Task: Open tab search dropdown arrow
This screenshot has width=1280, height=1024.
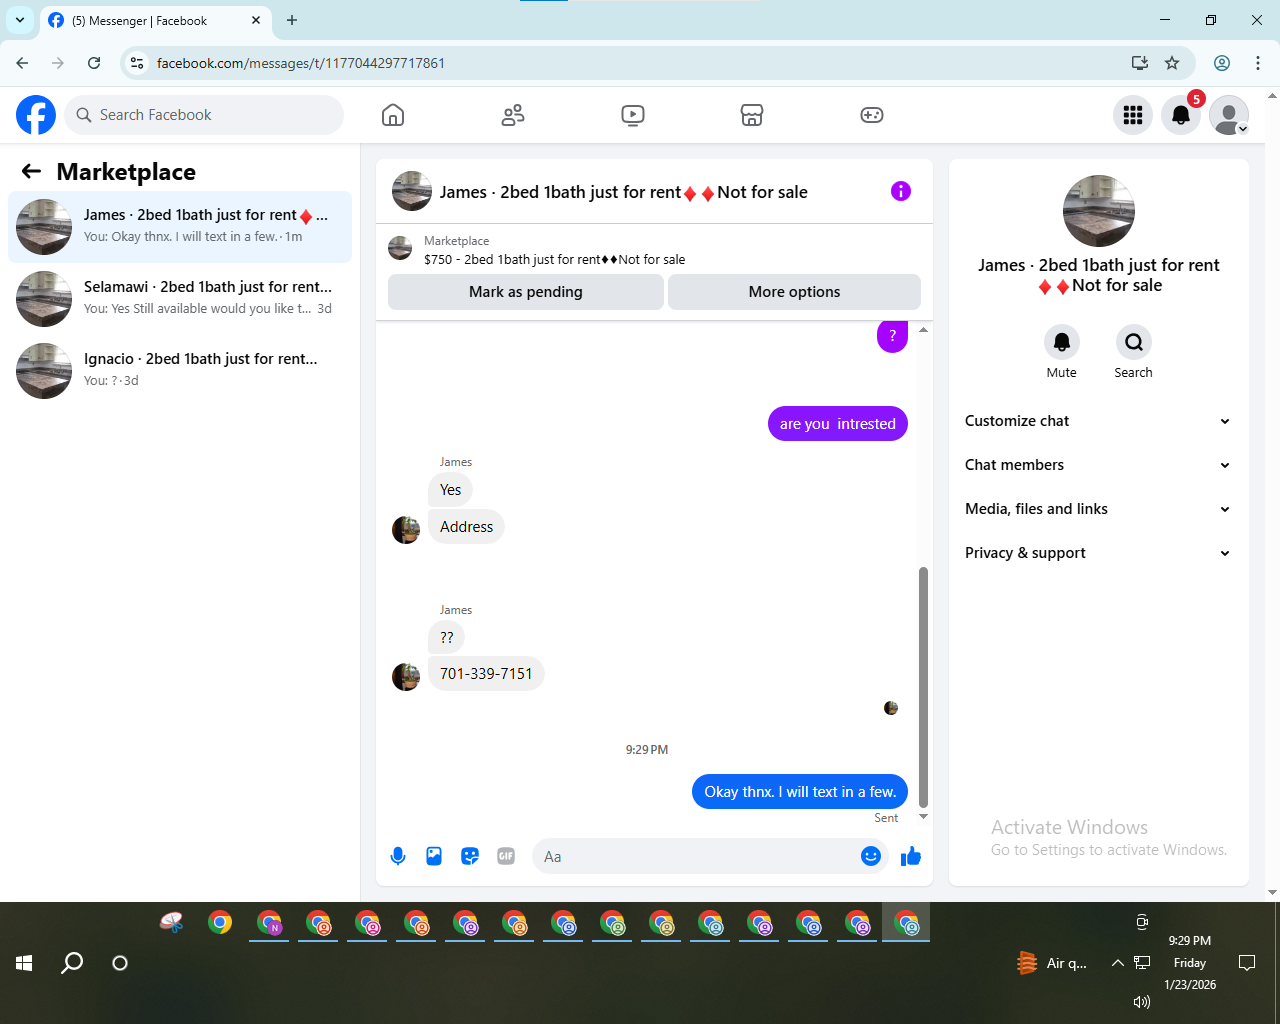Action: click(19, 20)
